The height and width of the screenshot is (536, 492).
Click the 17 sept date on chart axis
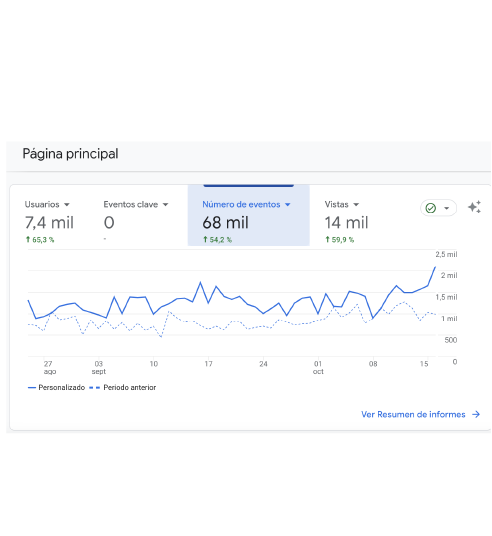pyautogui.click(x=209, y=364)
